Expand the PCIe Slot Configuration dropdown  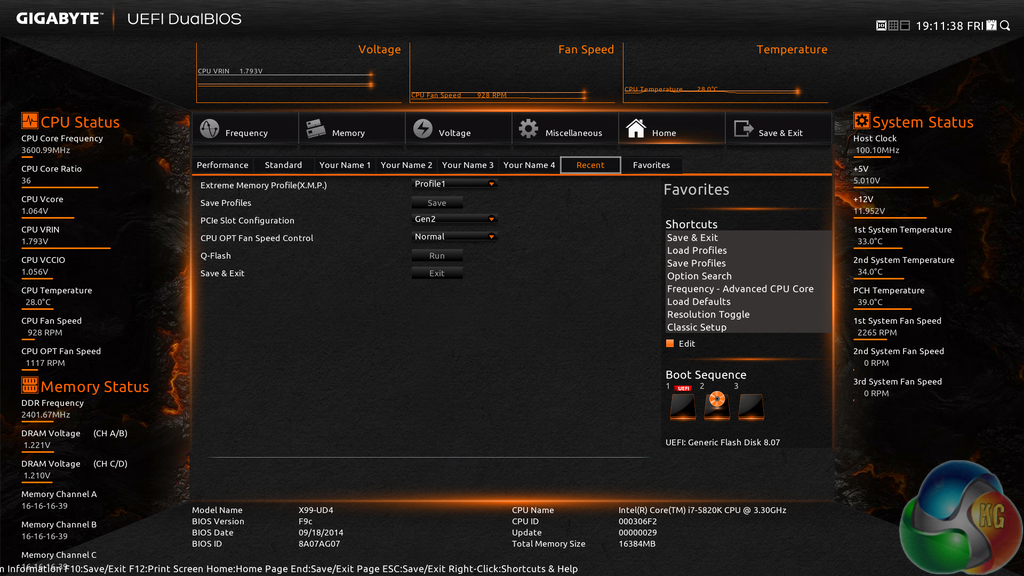(455, 219)
